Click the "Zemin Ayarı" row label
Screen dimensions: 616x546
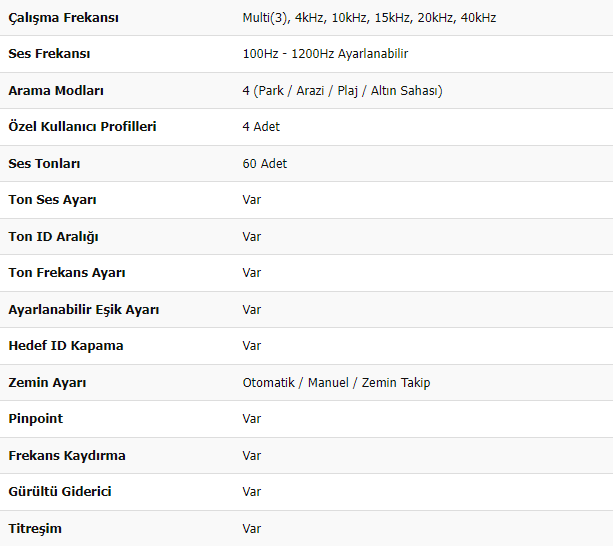[47, 383]
